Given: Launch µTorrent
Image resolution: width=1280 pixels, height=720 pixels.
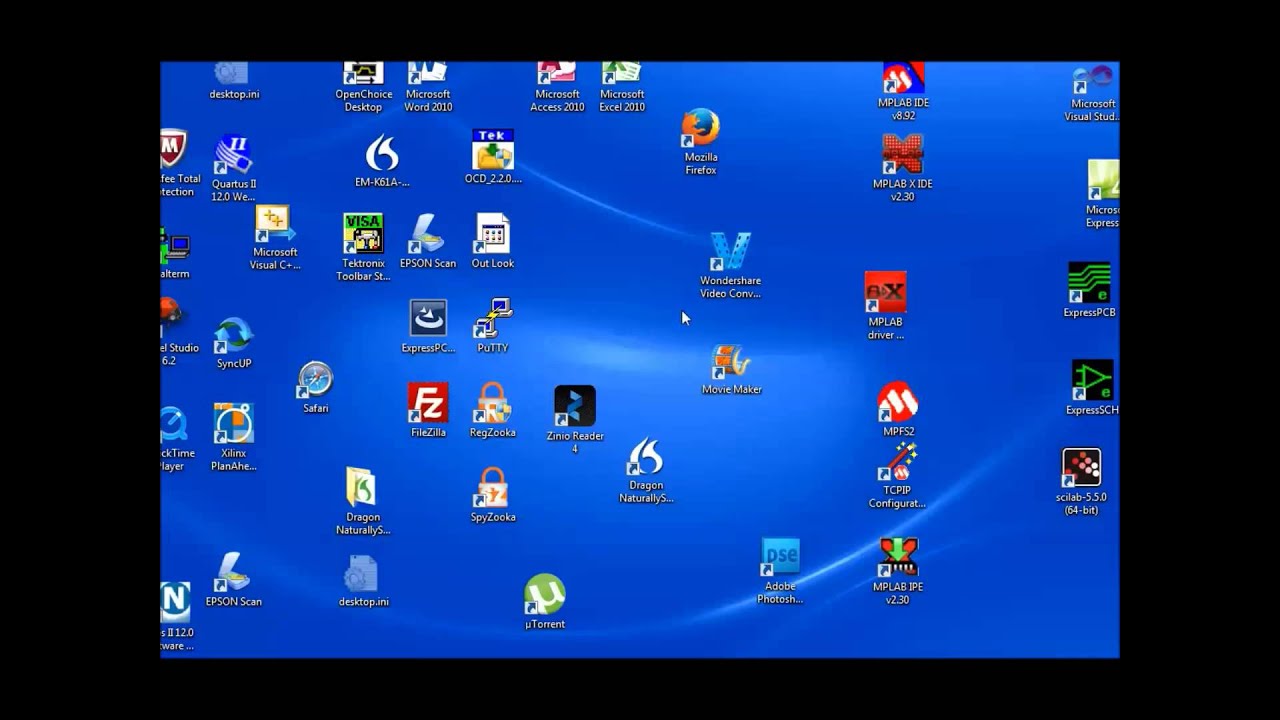Looking at the screenshot, I should [544, 602].
